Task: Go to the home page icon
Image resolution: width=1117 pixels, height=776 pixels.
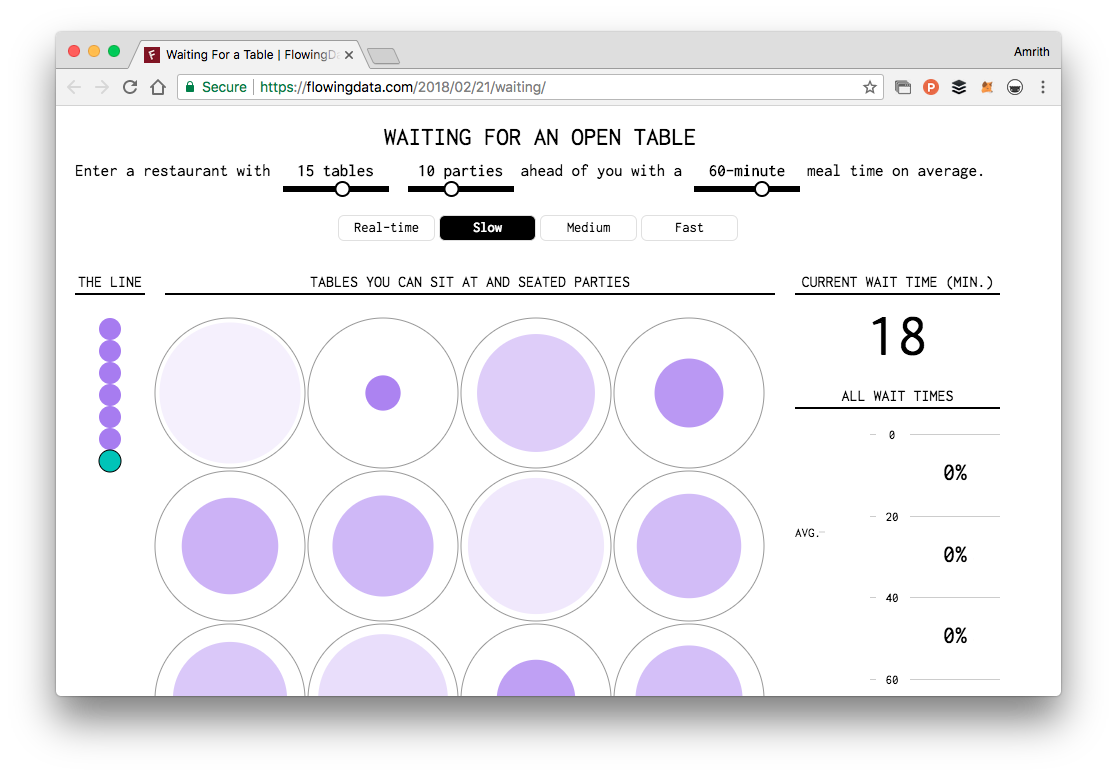Action: click(x=158, y=87)
